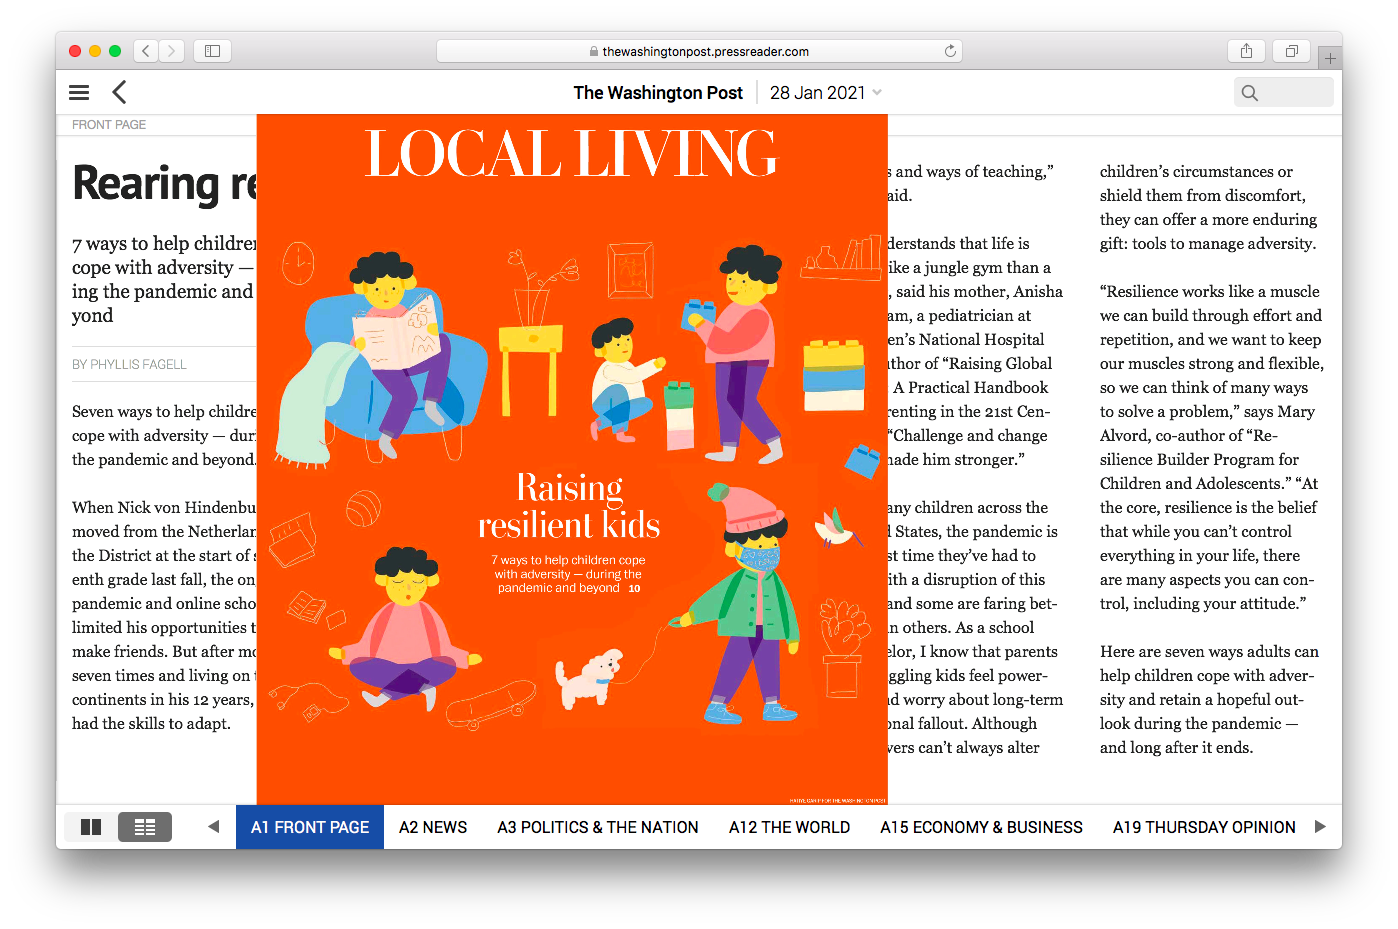Click the search magnifier icon

1250,93
